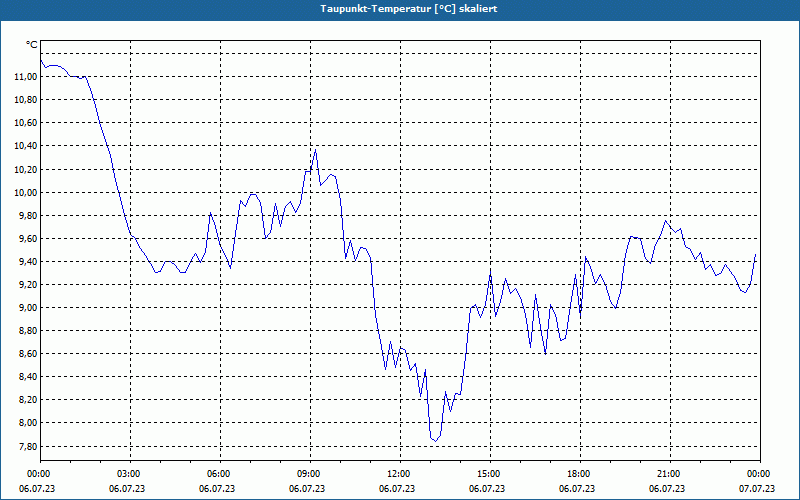Select the 06.07.23 date under 21:00
The width and height of the screenshot is (800, 500).
[x=667, y=489]
